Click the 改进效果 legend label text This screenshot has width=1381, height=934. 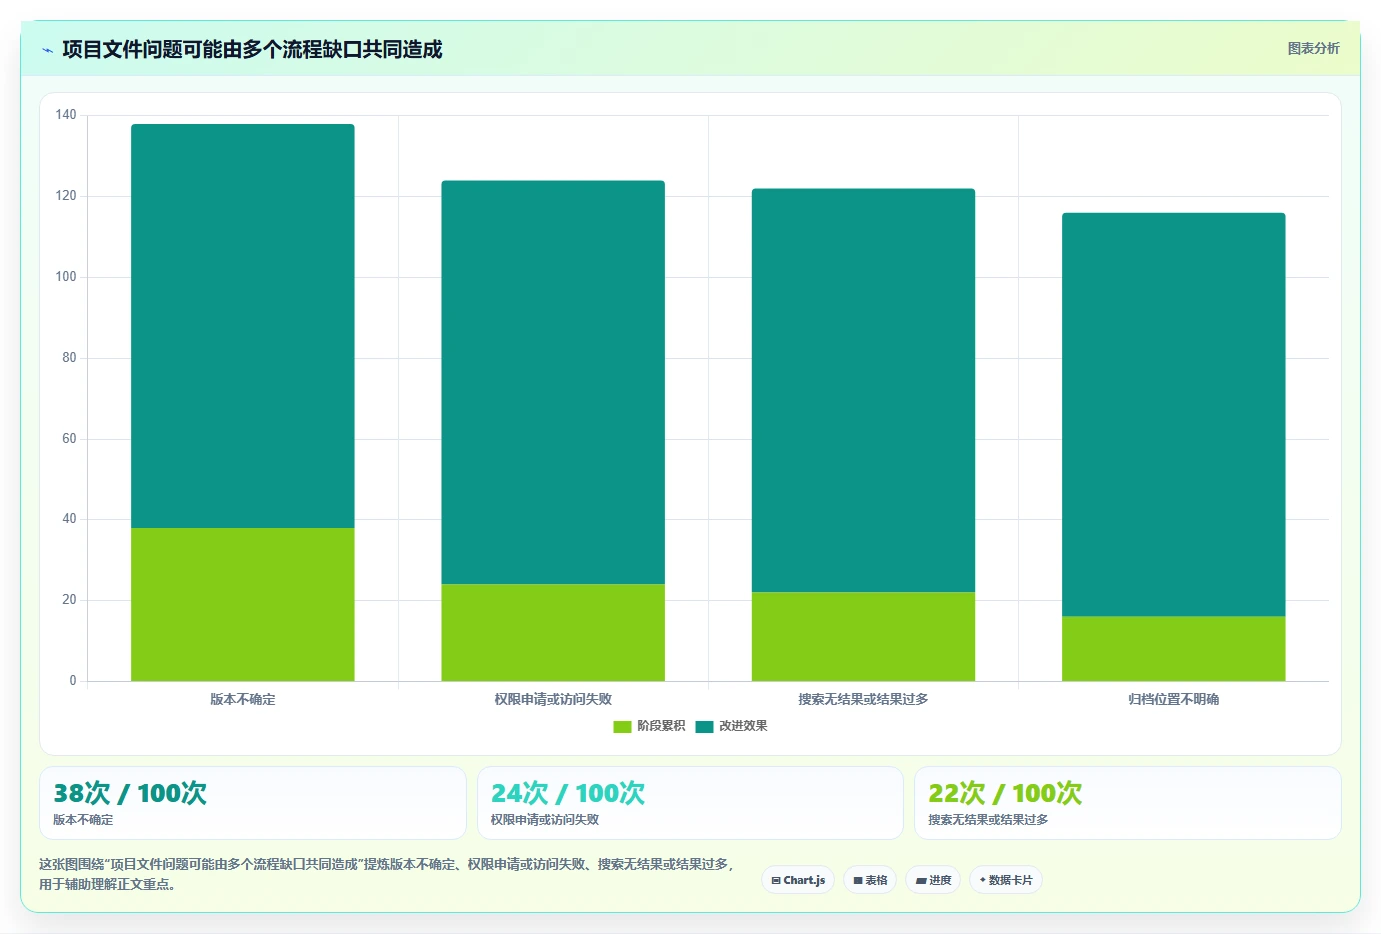point(743,726)
